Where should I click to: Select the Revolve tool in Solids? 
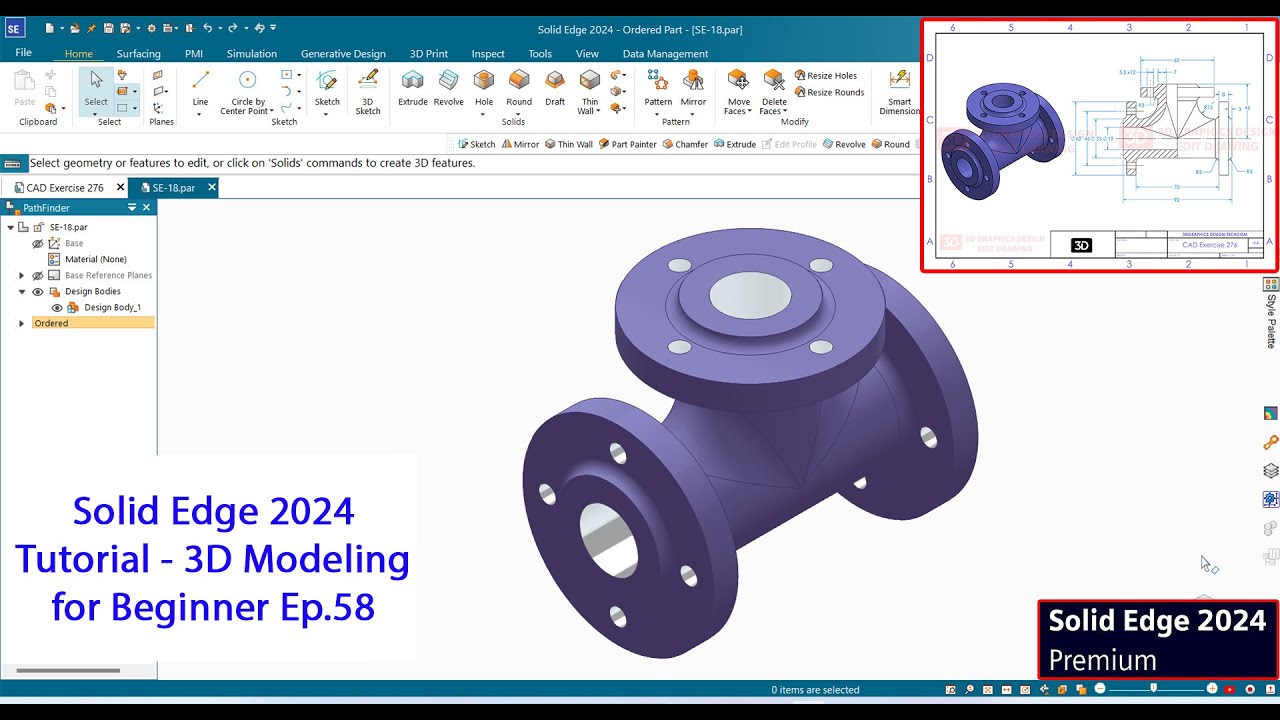click(x=448, y=88)
